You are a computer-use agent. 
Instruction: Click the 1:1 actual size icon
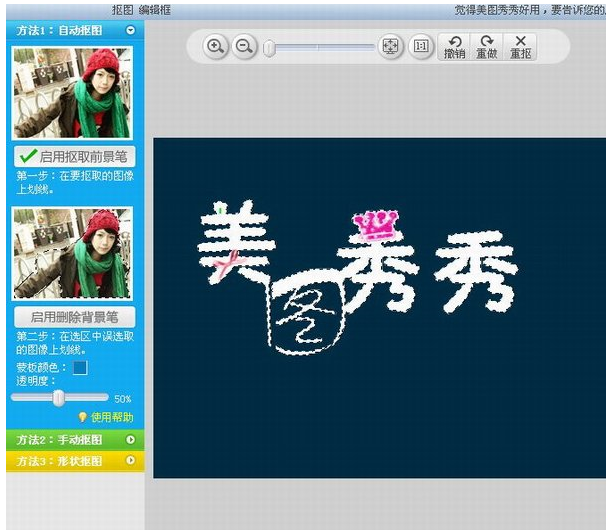420,47
